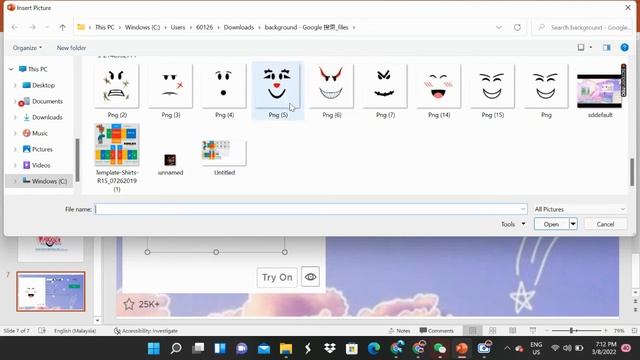Open view options dropdown arrow

pyautogui.click(x=591, y=48)
